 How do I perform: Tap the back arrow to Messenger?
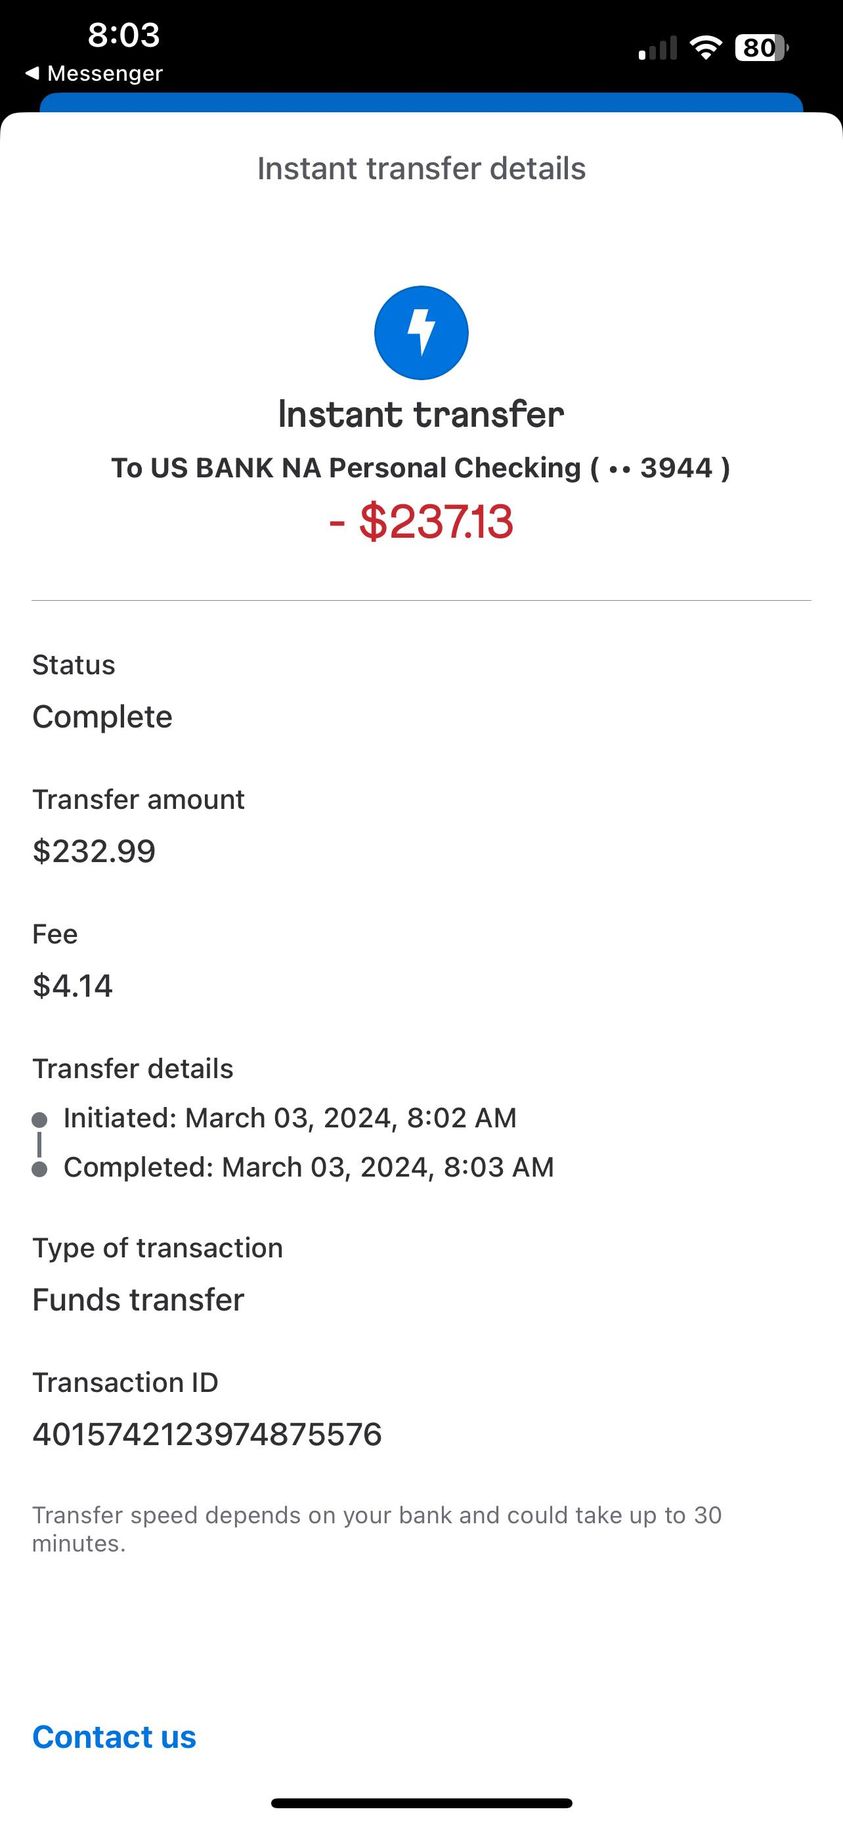coord(32,73)
